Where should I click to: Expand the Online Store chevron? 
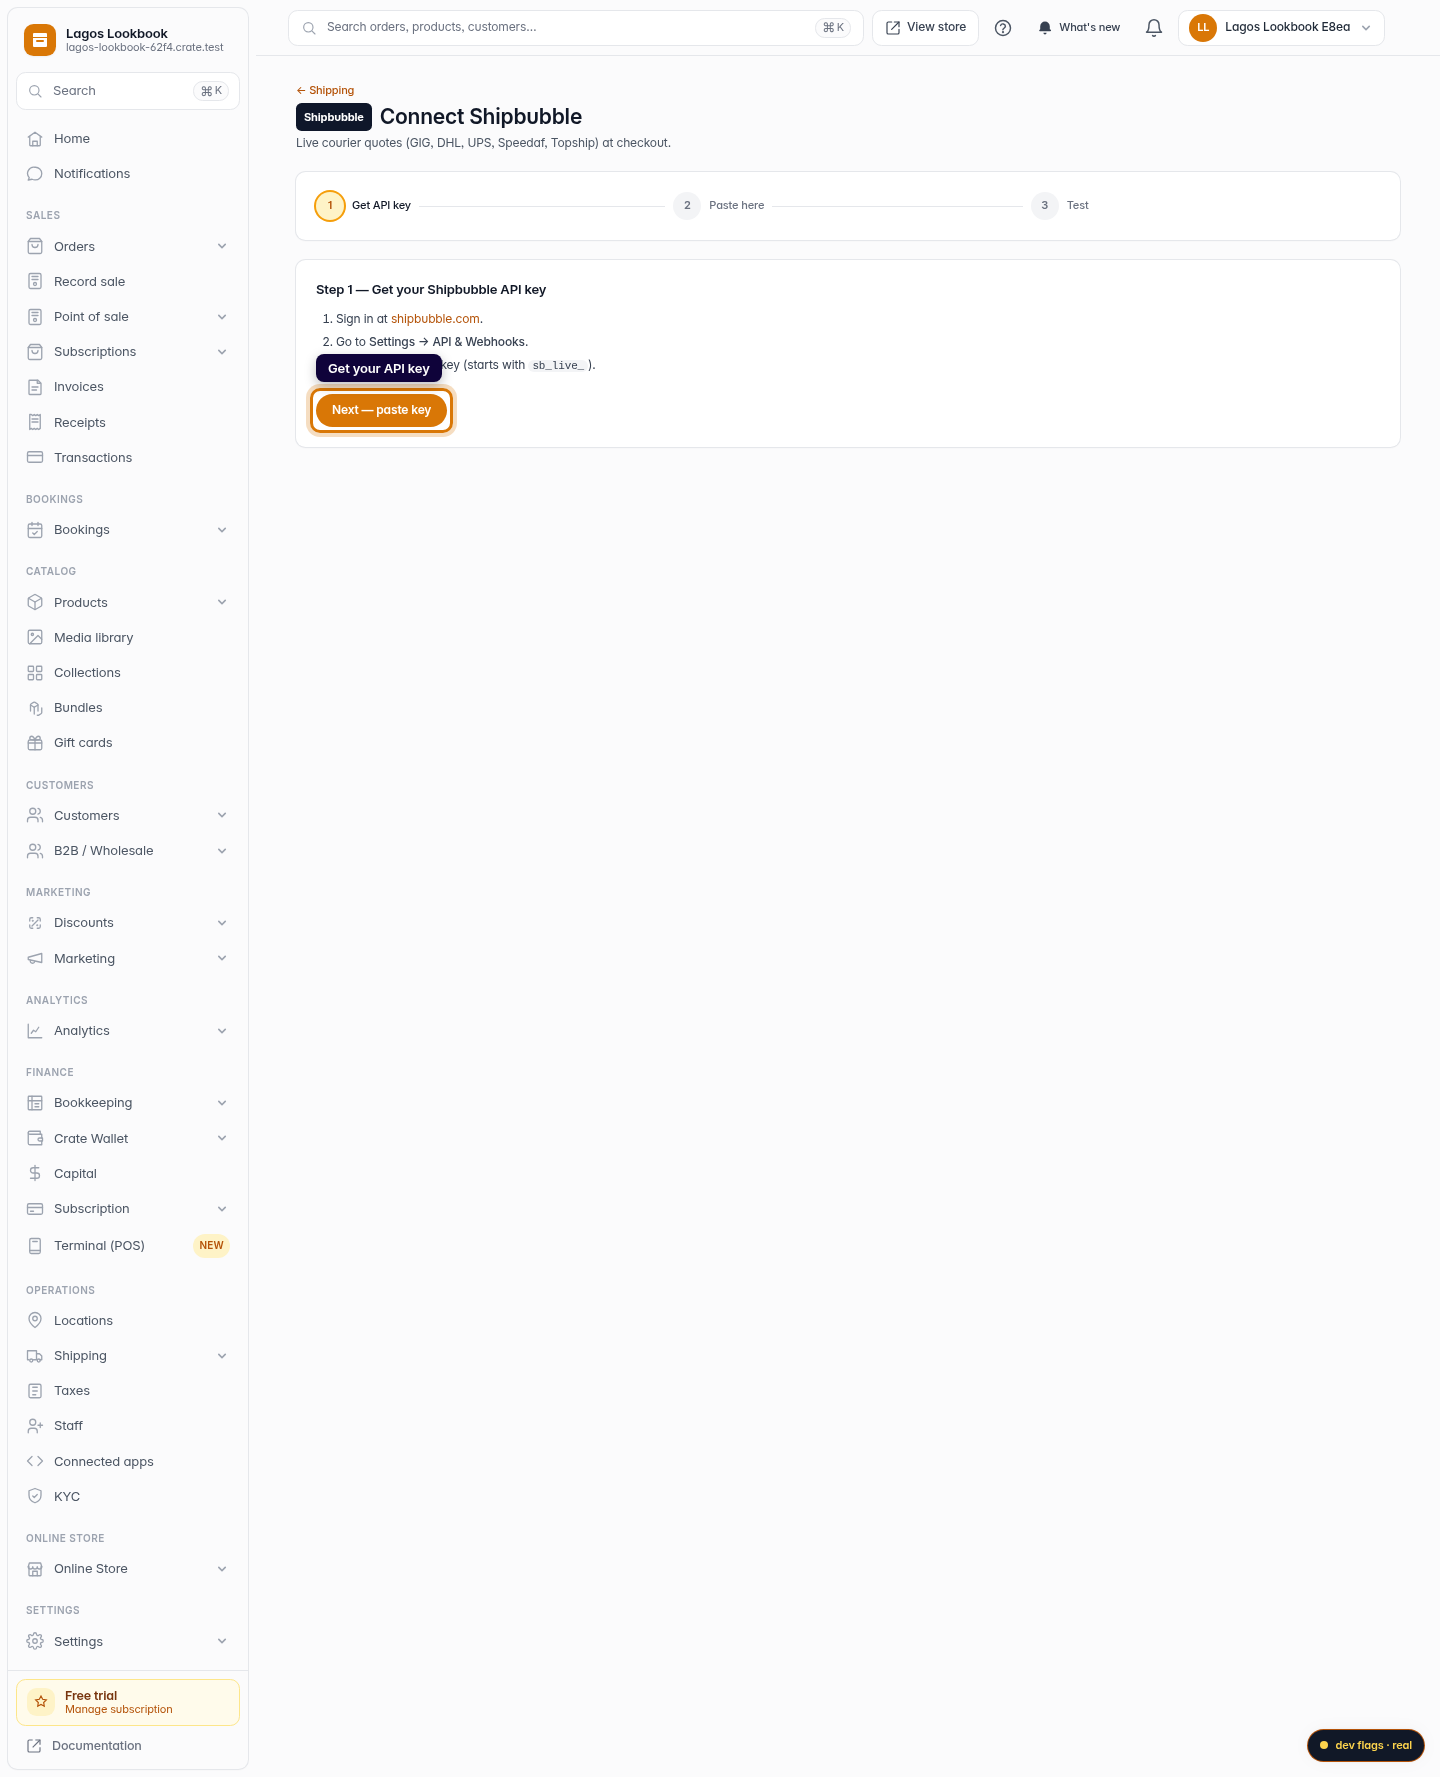click(222, 1569)
